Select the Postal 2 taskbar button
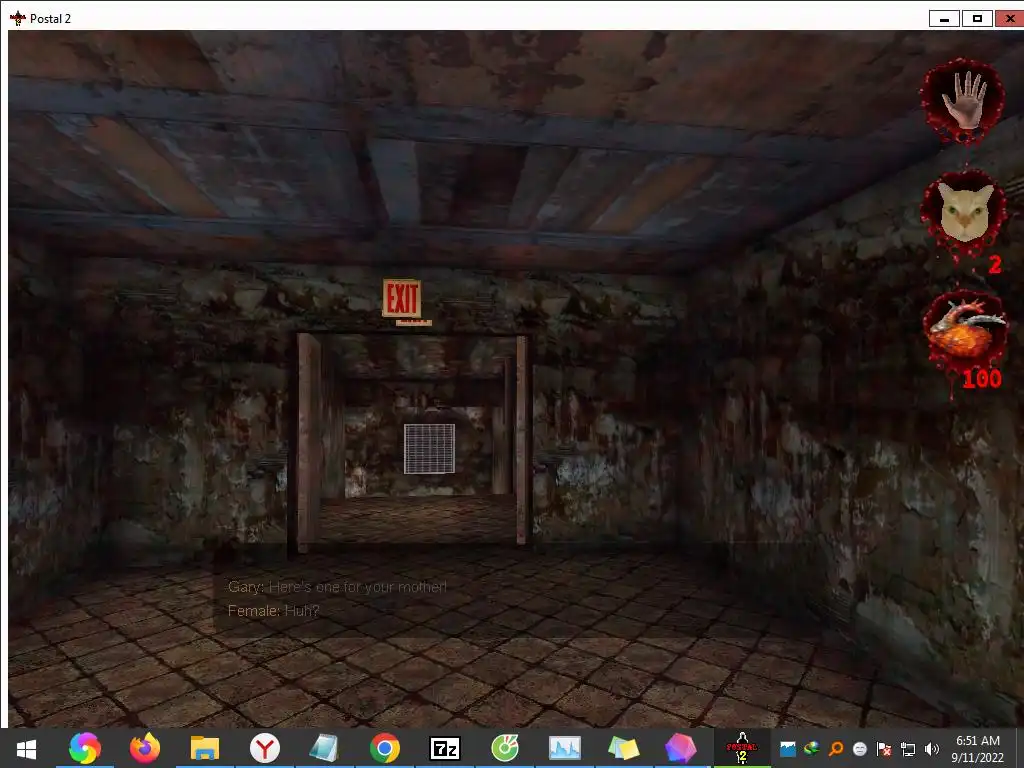Image resolution: width=1024 pixels, height=768 pixels. click(742, 748)
